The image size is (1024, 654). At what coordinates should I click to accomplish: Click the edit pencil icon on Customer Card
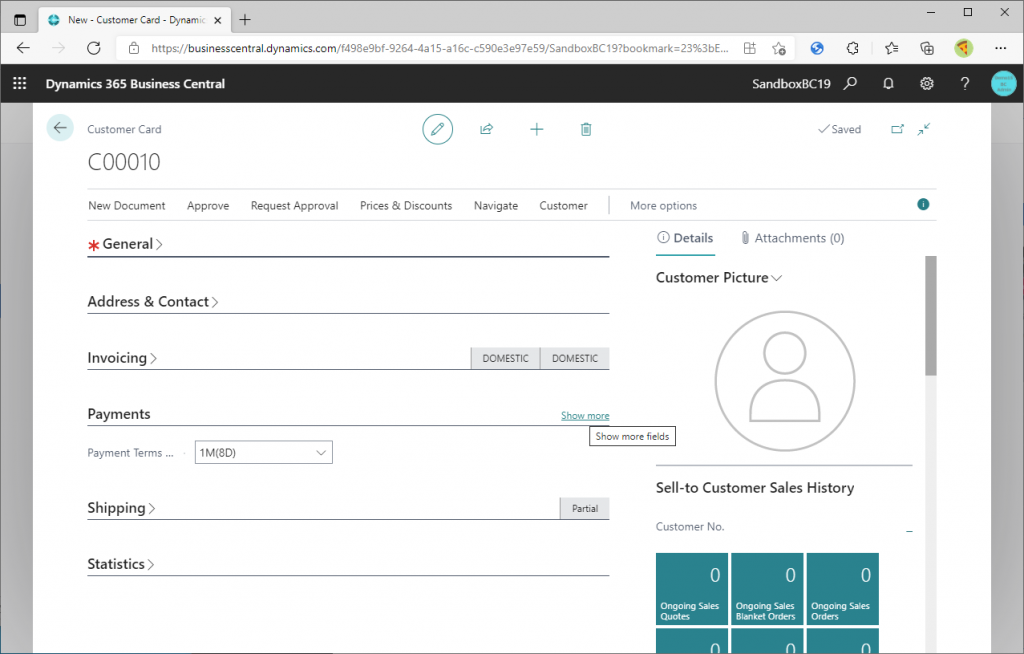[x=438, y=129]
